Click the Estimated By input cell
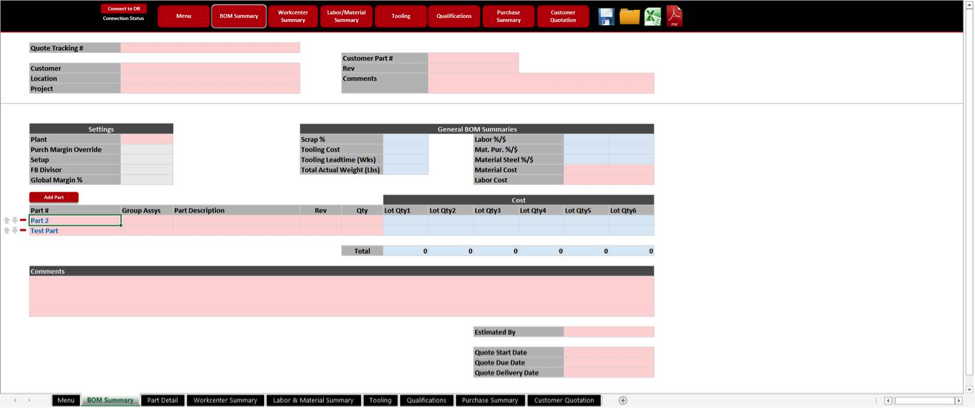This screenshot has width=975, height=408. pos(608,332)
